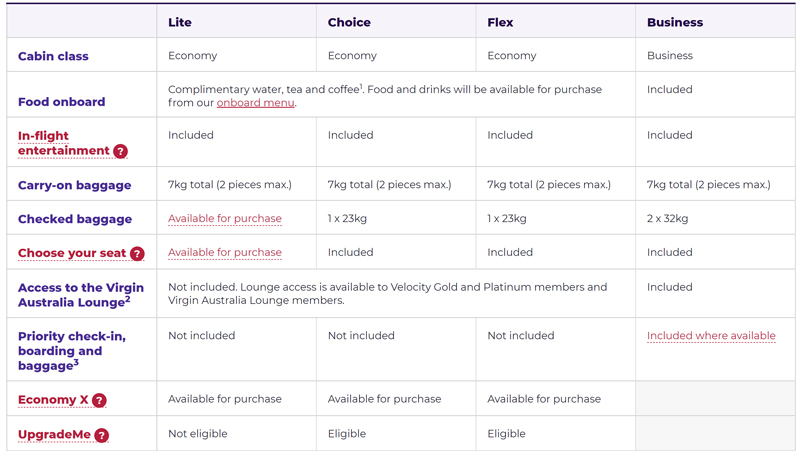Open the Economy X label link
The height and width of the screenshot is (457, 800).
click(x=53, y=400)
